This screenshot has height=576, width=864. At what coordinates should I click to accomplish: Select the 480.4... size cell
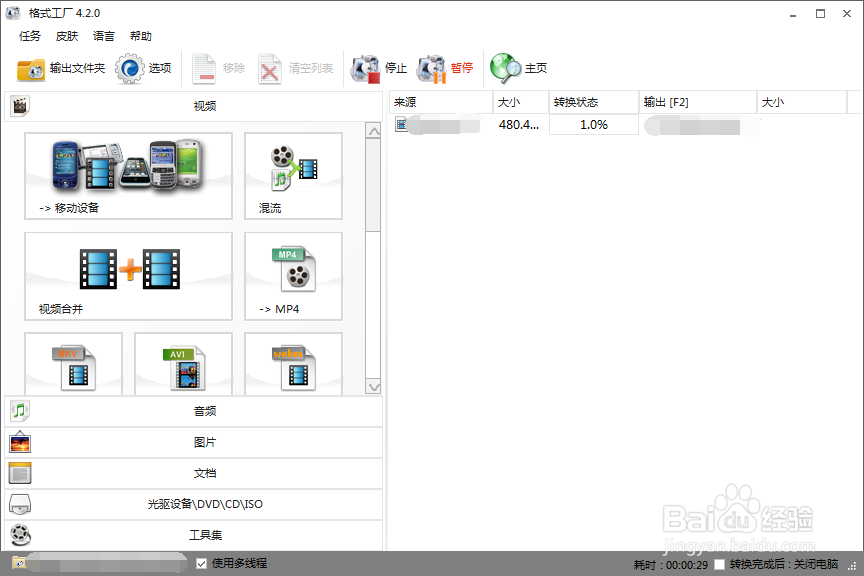coord(519,125)
